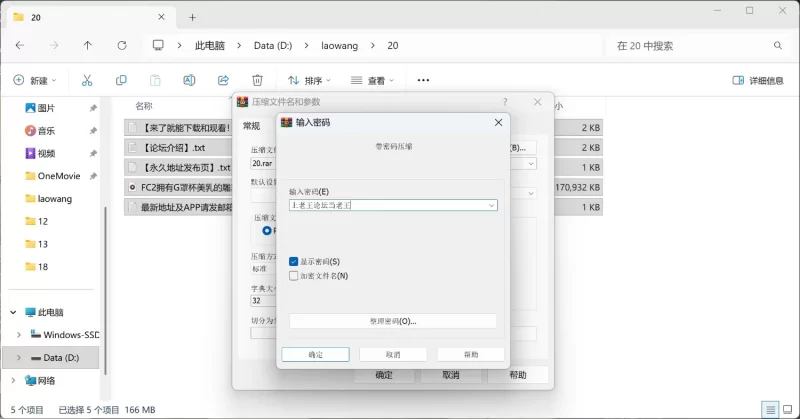The width and height of the screenshot is (800, 419).
Task: Select the 常规 tab in archive dialog
Action: pos(251,126)
